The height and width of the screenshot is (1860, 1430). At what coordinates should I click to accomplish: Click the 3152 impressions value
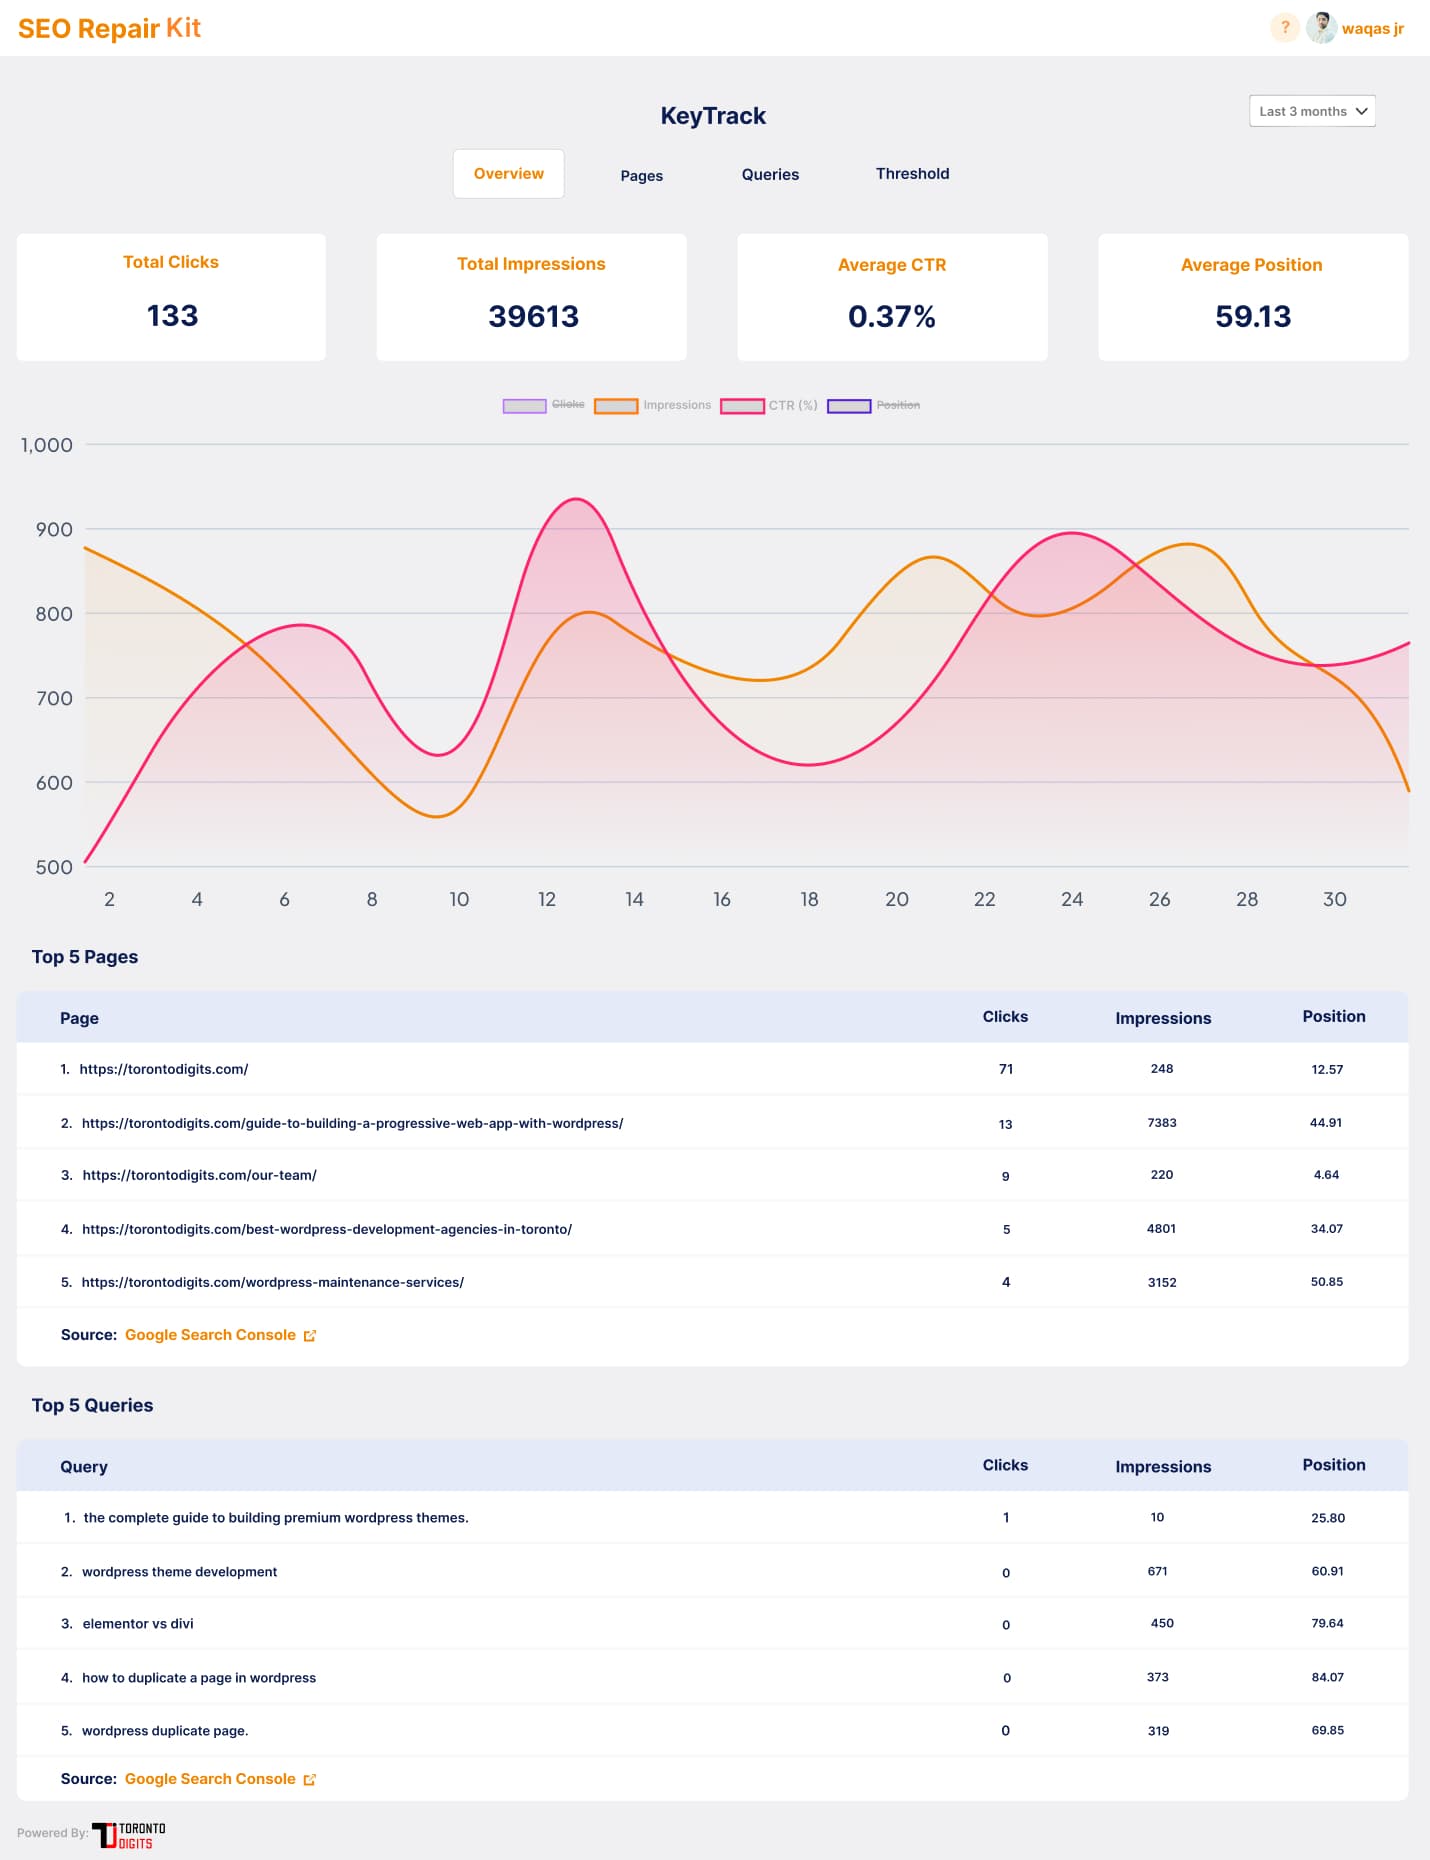tap(1162, 1282)
